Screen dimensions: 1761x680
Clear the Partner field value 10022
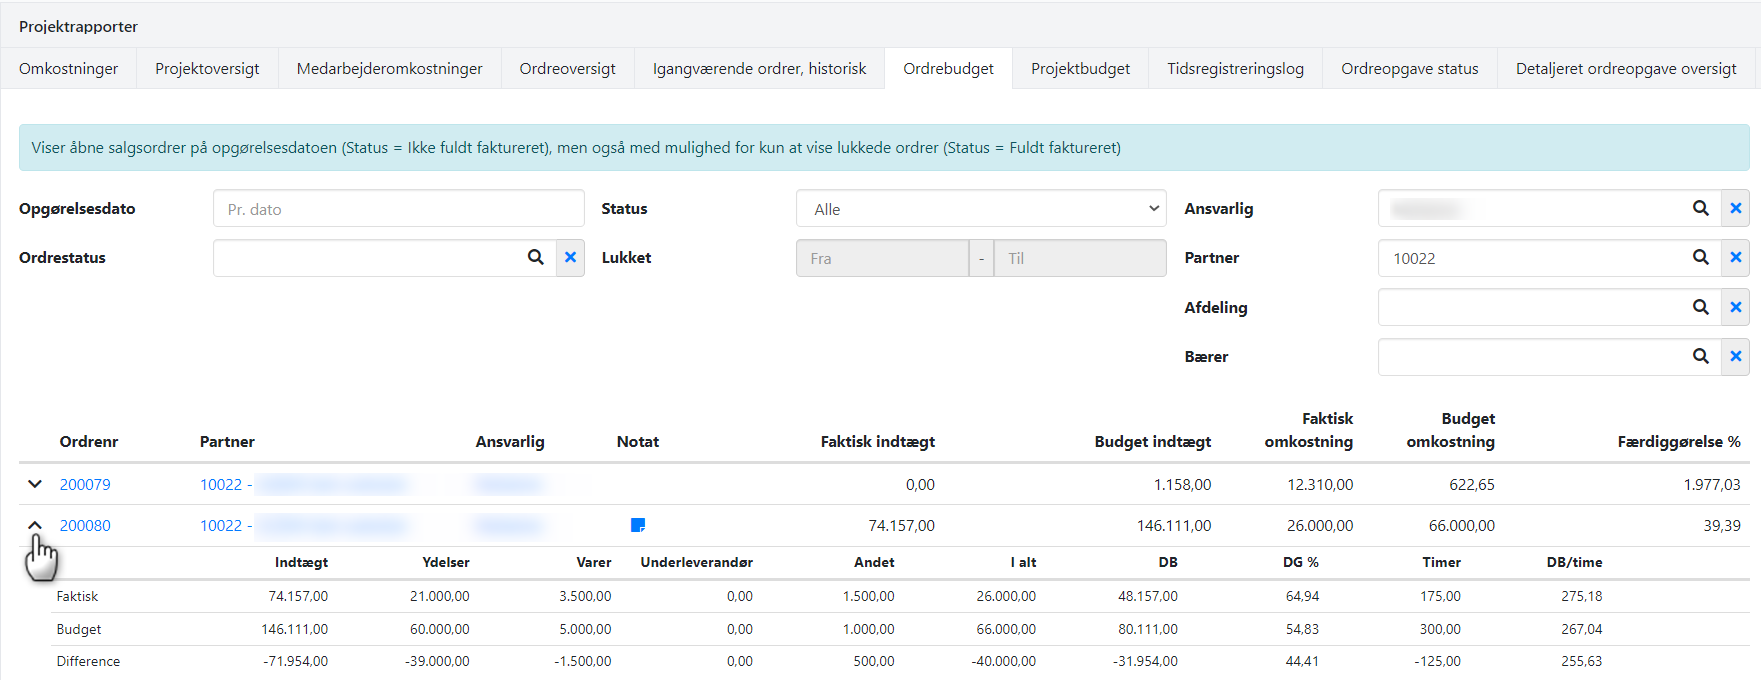1735,257
